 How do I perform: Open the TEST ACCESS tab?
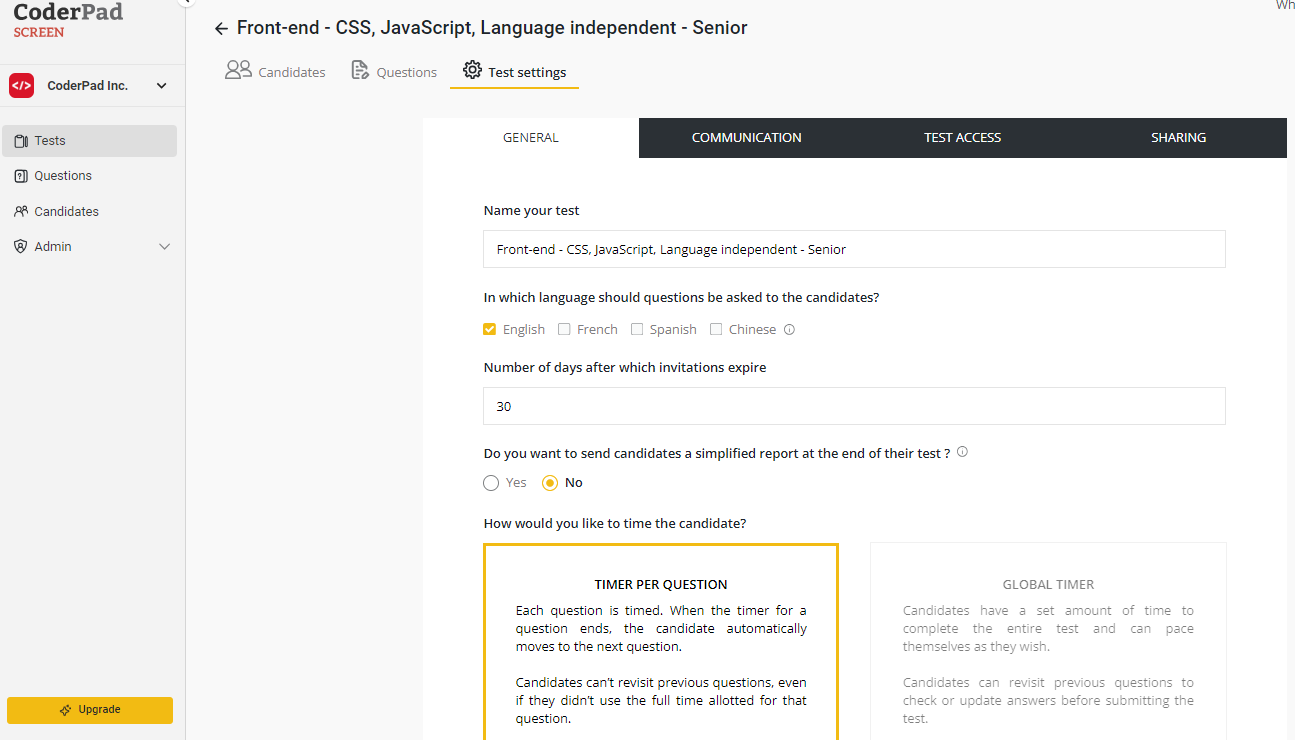962,138
